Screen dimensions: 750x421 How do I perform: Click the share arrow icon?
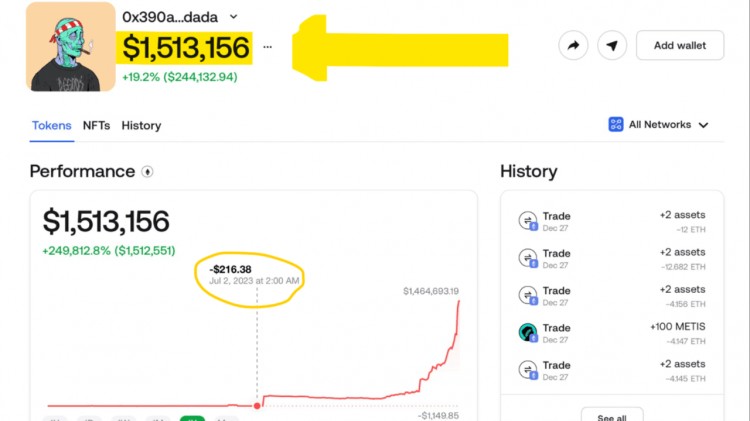tap(574, 46)
